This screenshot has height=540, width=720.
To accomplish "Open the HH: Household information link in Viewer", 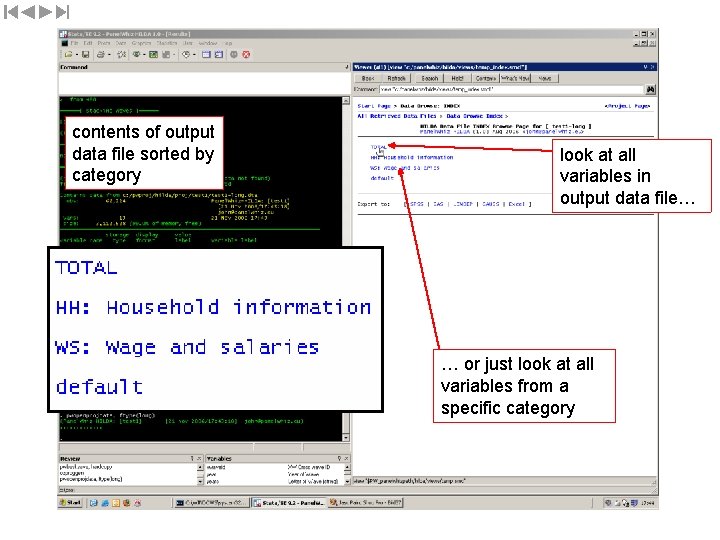I will [412, 158].
